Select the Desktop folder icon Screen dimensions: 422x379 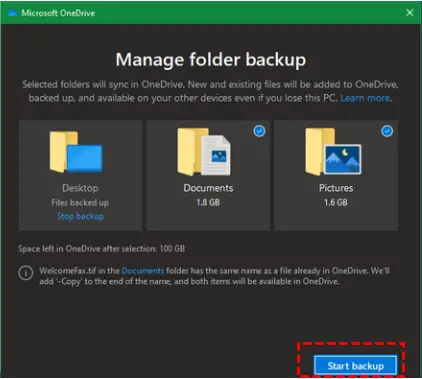coord(76,152)
